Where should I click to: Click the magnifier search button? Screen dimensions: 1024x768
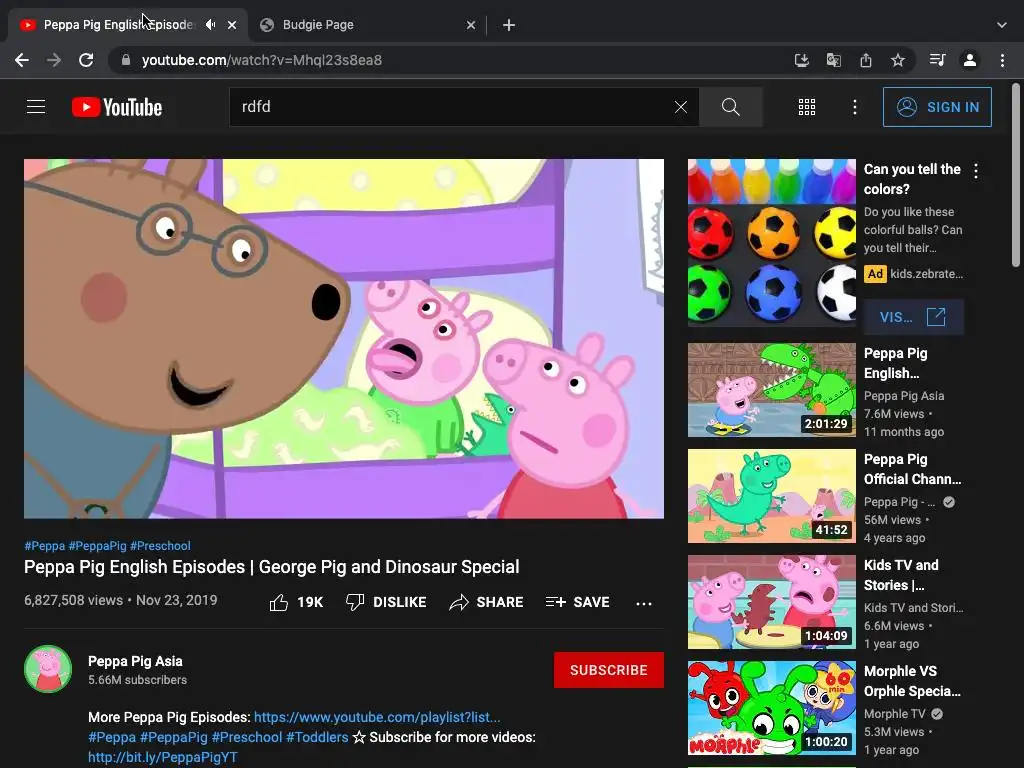point(731,106)
